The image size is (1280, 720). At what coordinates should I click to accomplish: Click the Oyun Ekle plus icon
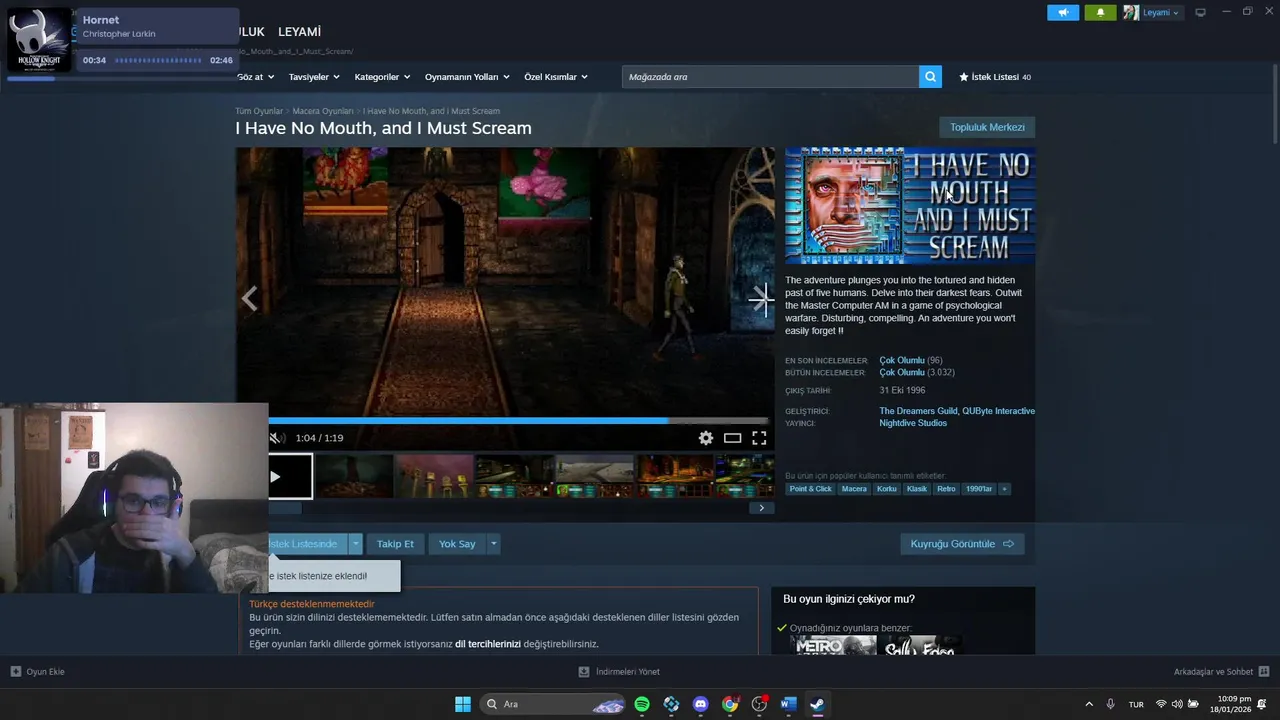[x=16, y=672]
